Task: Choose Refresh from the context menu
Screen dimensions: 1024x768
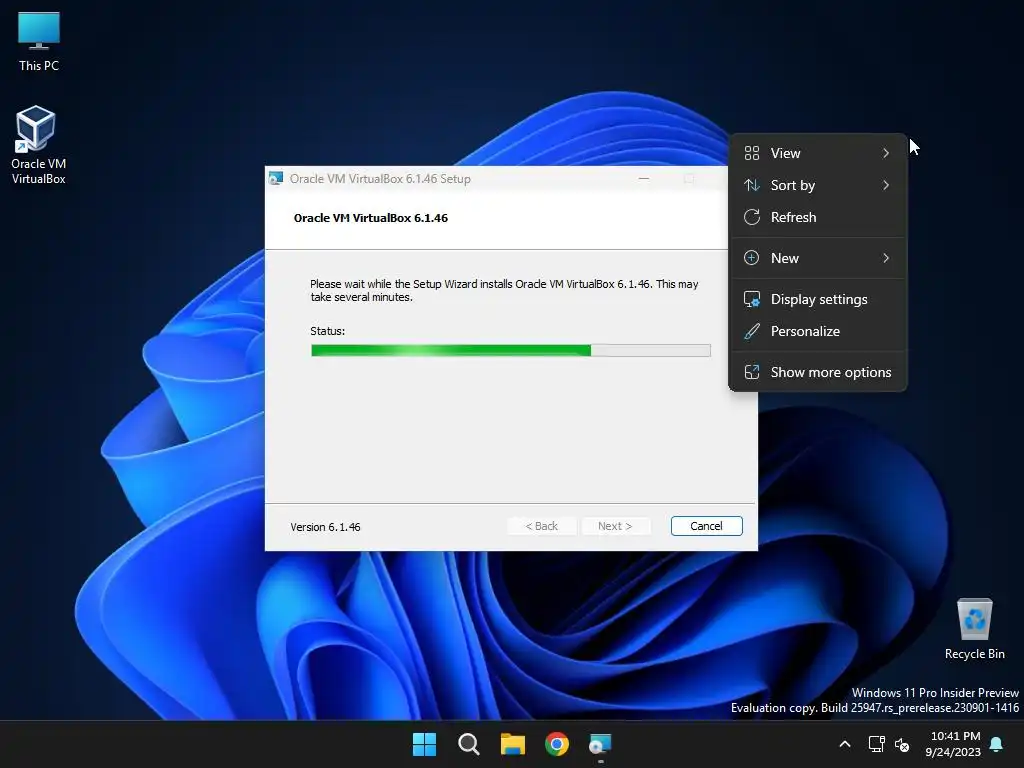Action: [x=817, y=217]
